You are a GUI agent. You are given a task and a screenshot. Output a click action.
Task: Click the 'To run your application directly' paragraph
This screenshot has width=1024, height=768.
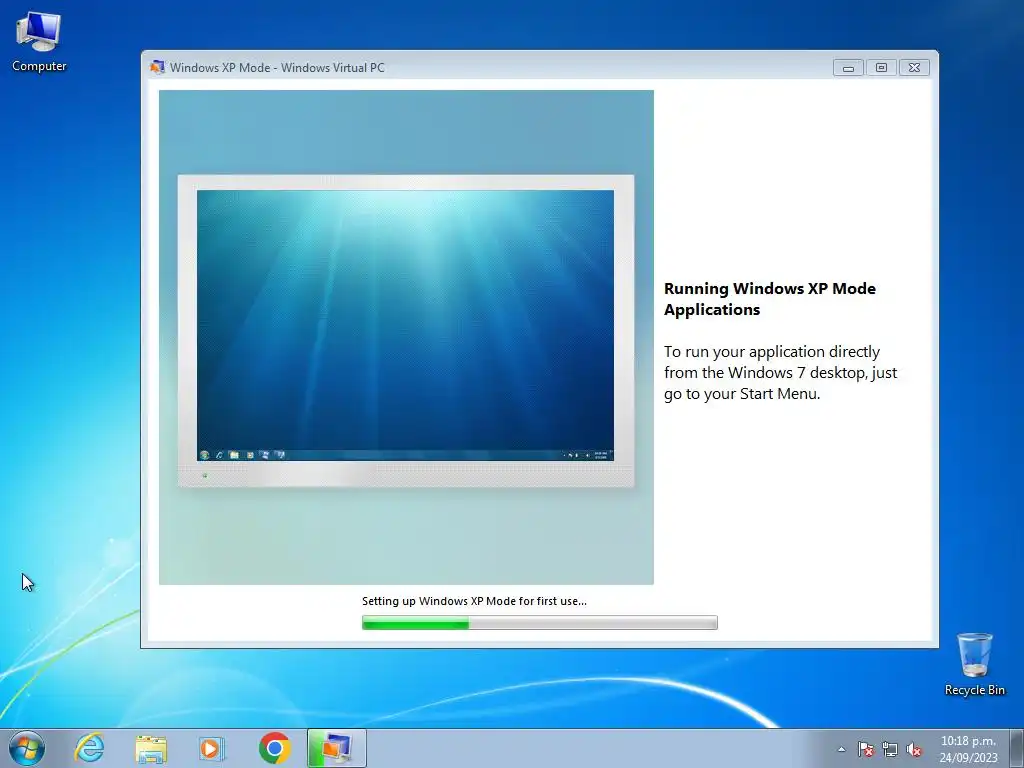coord(780,372)
